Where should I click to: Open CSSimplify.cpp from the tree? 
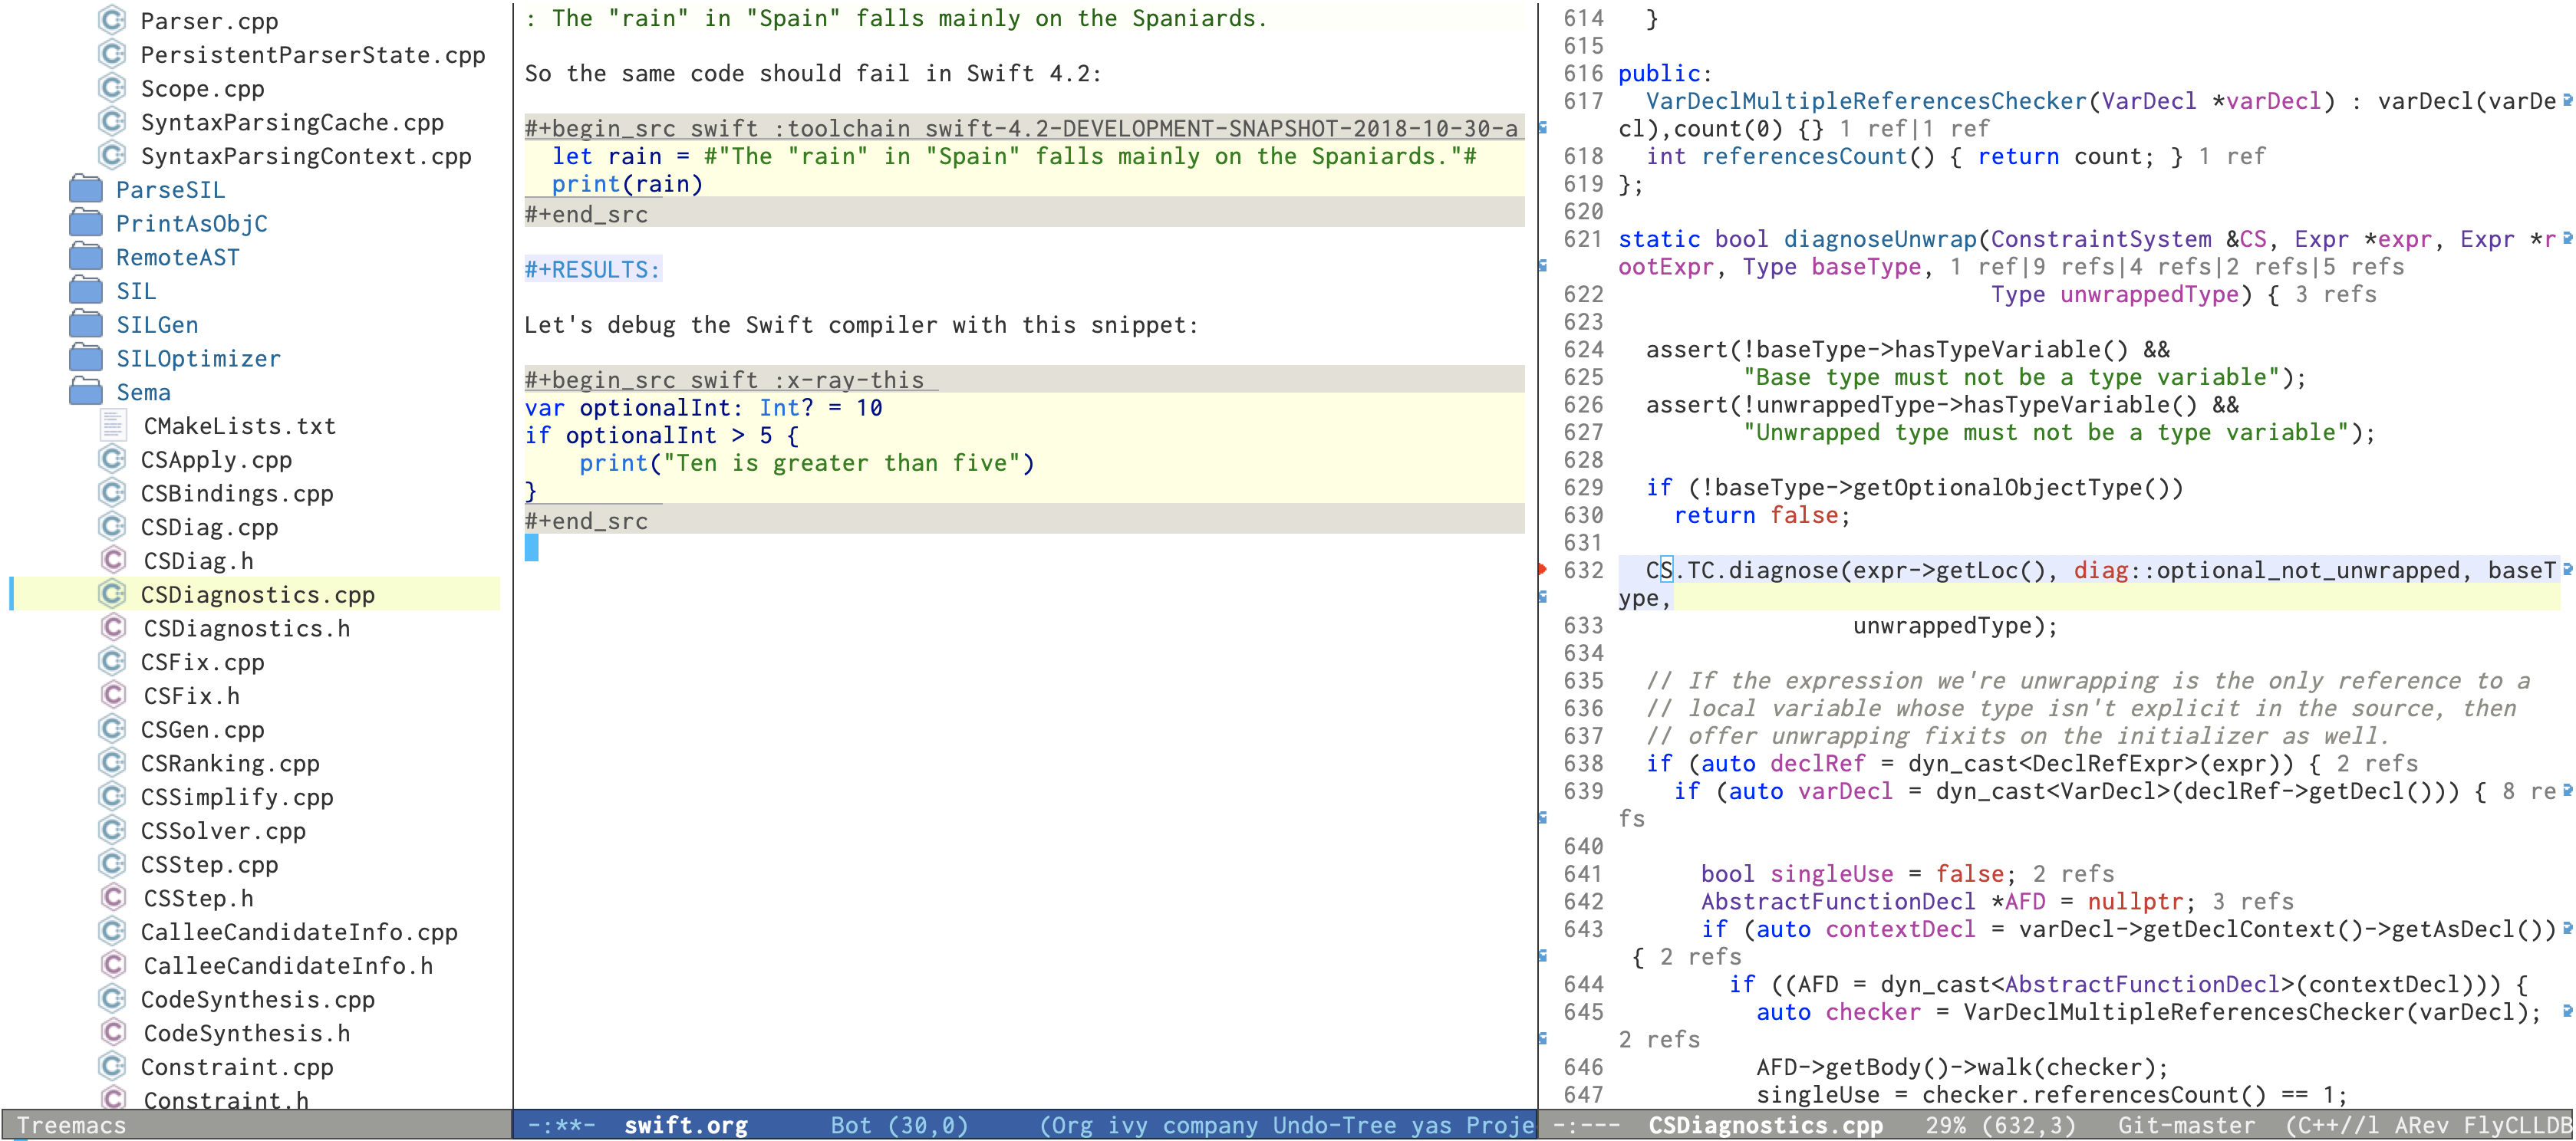[236, 797]
